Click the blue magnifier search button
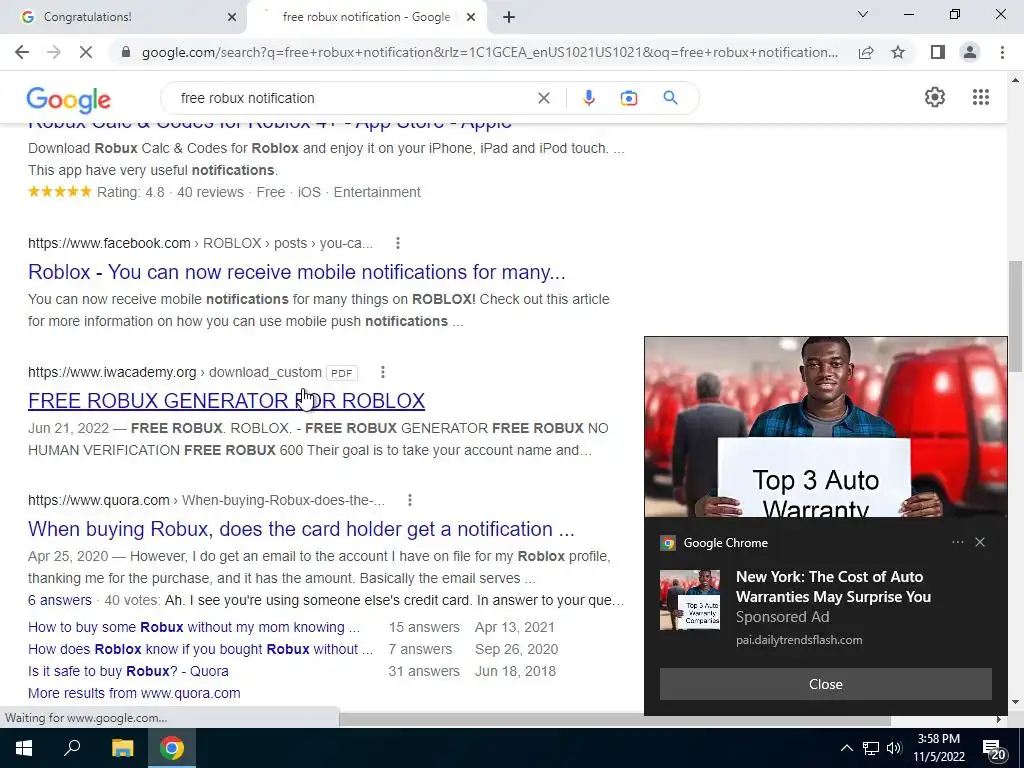Viewport: 1024px width, 768px height. pos(670,98)
